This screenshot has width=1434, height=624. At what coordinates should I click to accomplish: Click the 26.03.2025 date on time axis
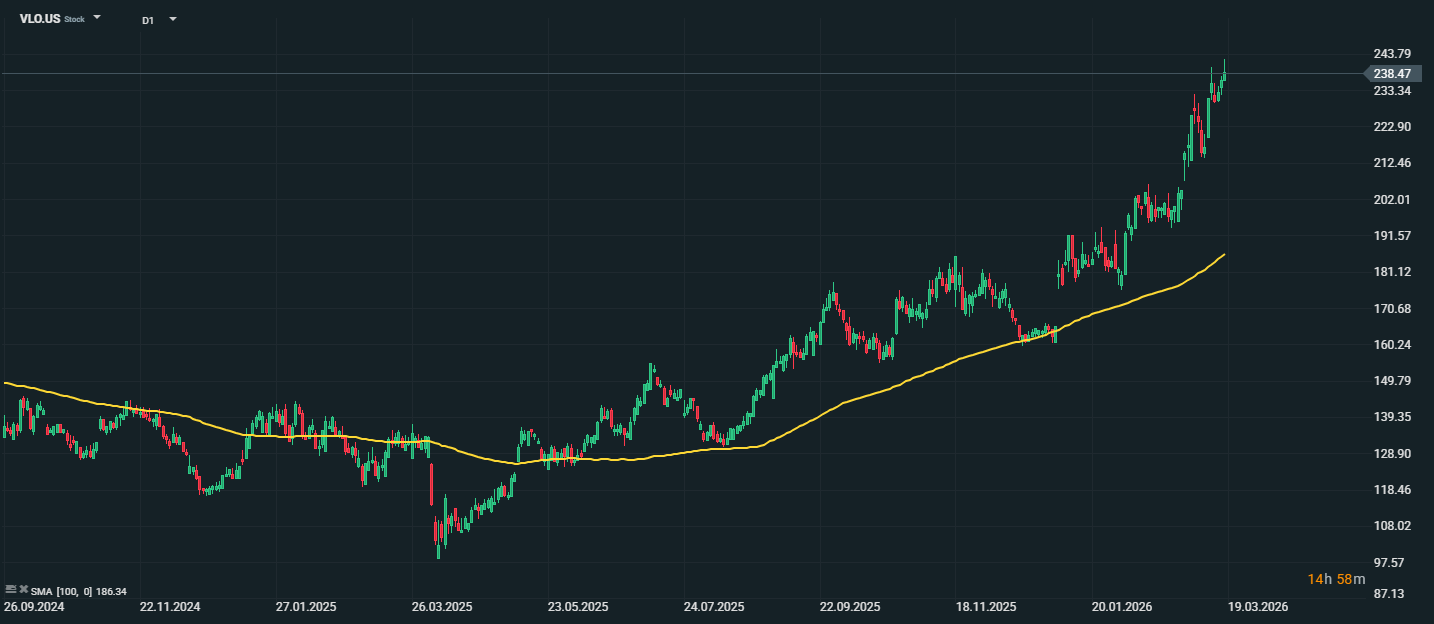point(442,607)
